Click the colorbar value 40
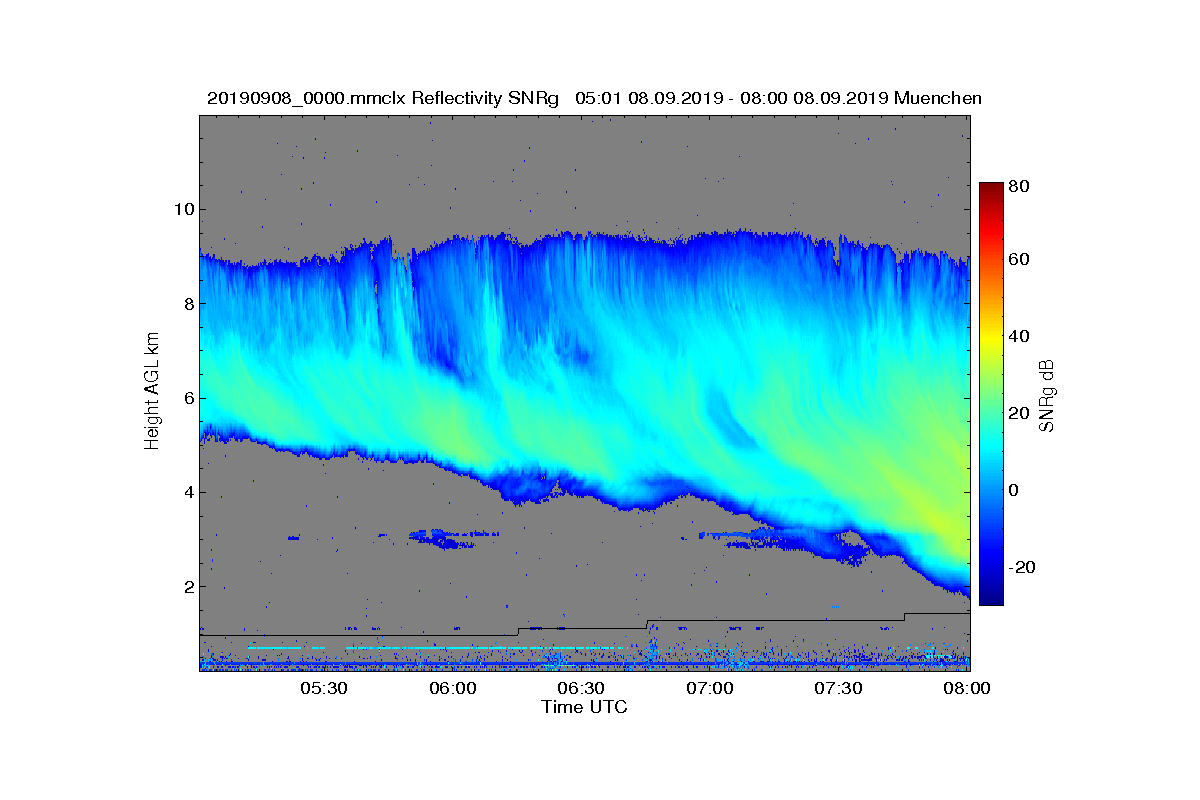1200x800 pixels. point(1020,336)
